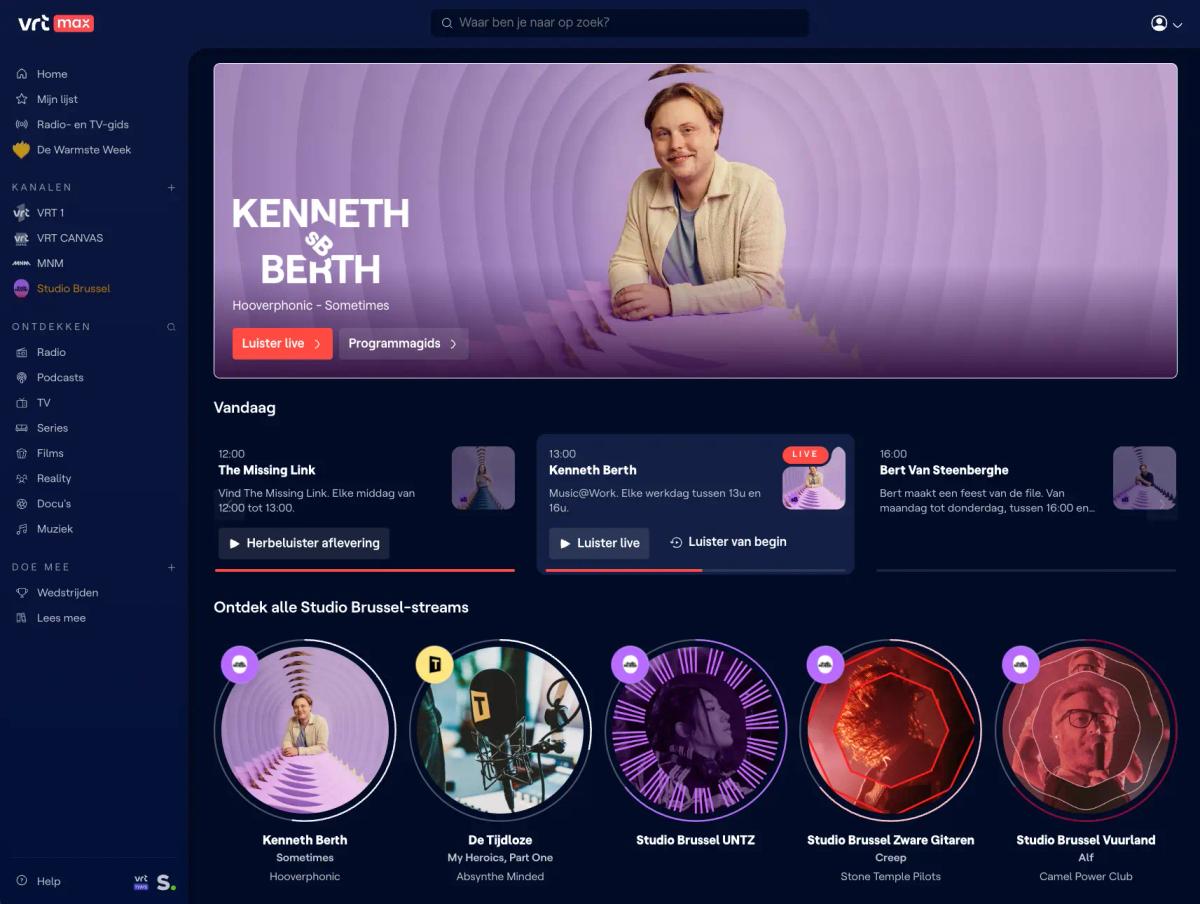Viewport: 1200px width, 904px height.
Task: Click the Films clapperboard icon
Action: (21, 453)
